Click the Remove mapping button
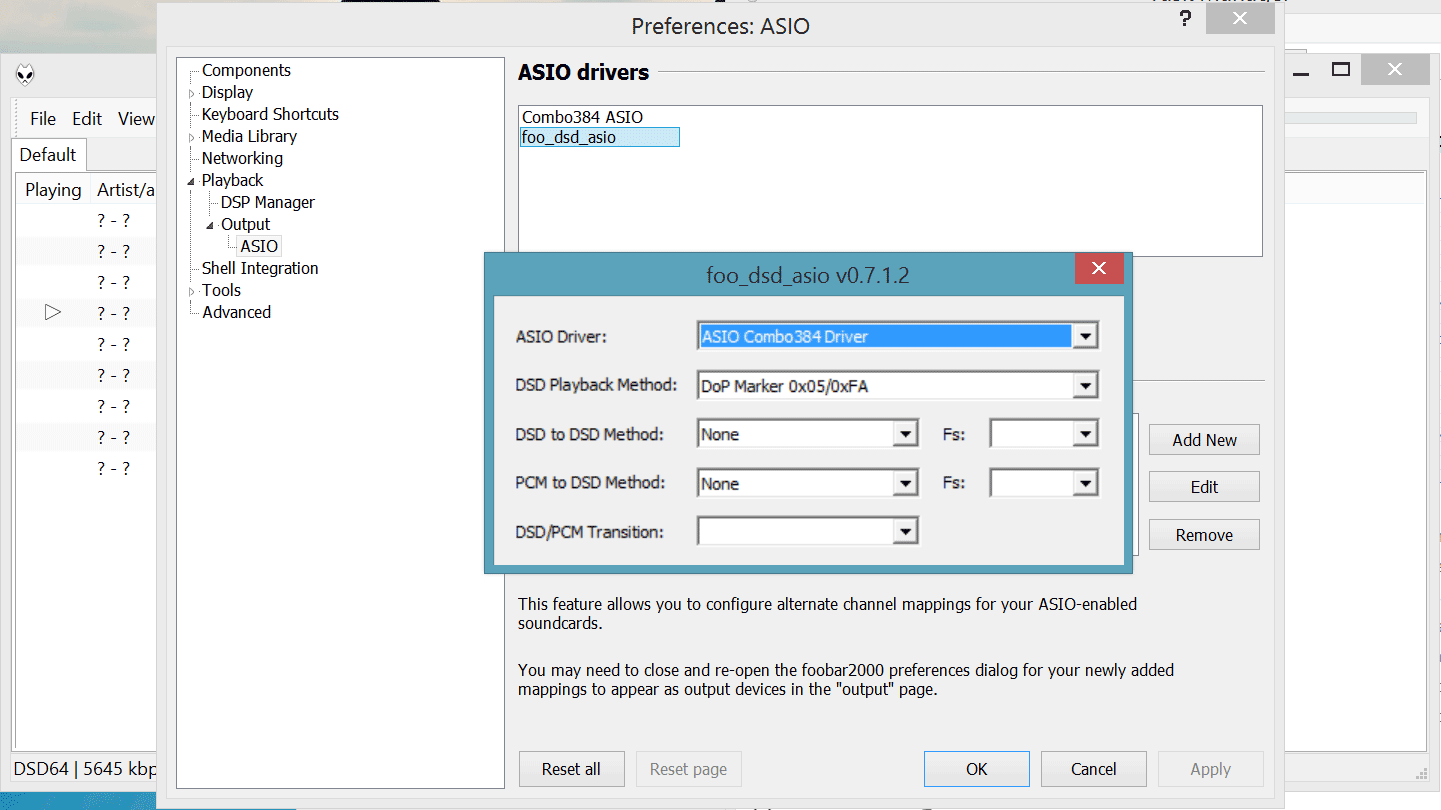Screen dimensions: 1441x810 (x=1204, y=535)
